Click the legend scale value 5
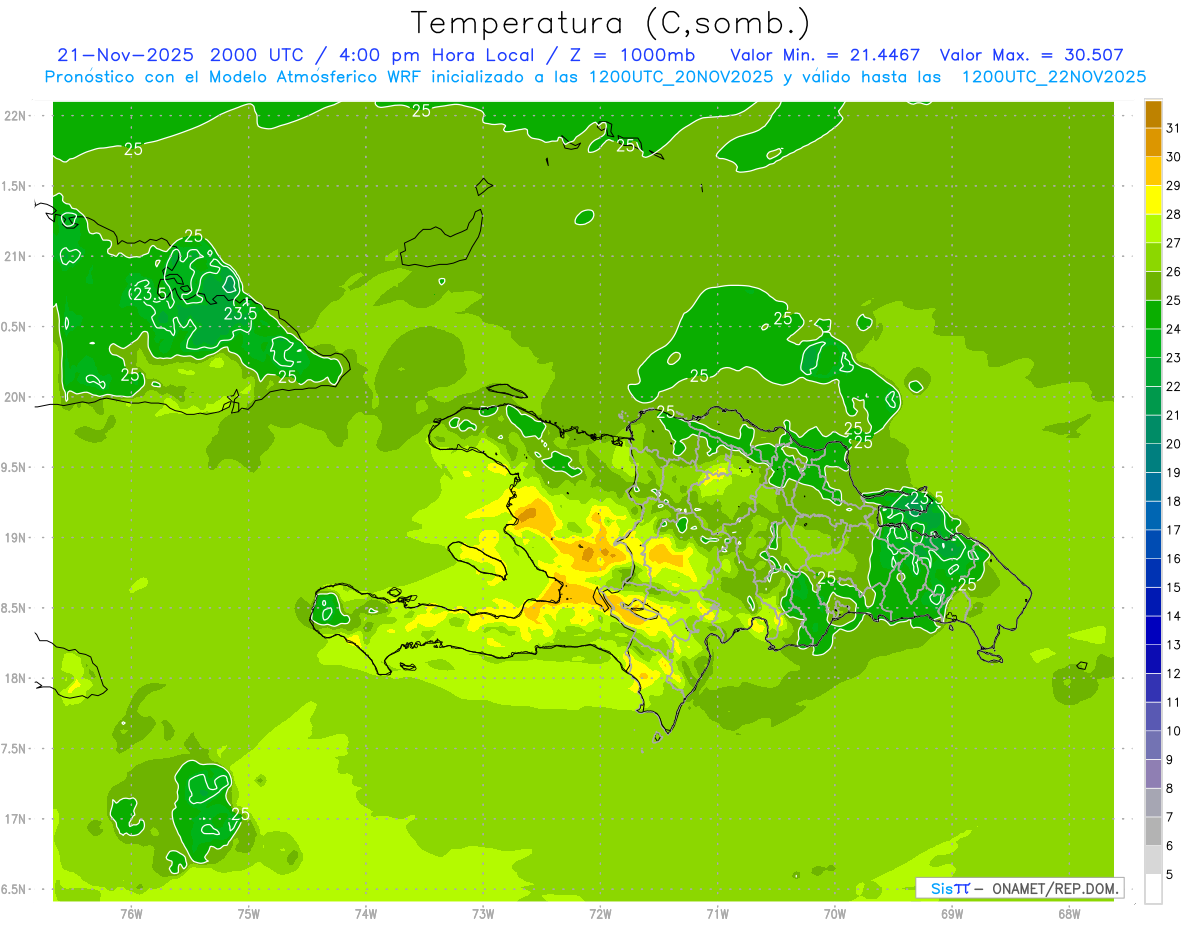1200x927 pixels. [1170, 874]
